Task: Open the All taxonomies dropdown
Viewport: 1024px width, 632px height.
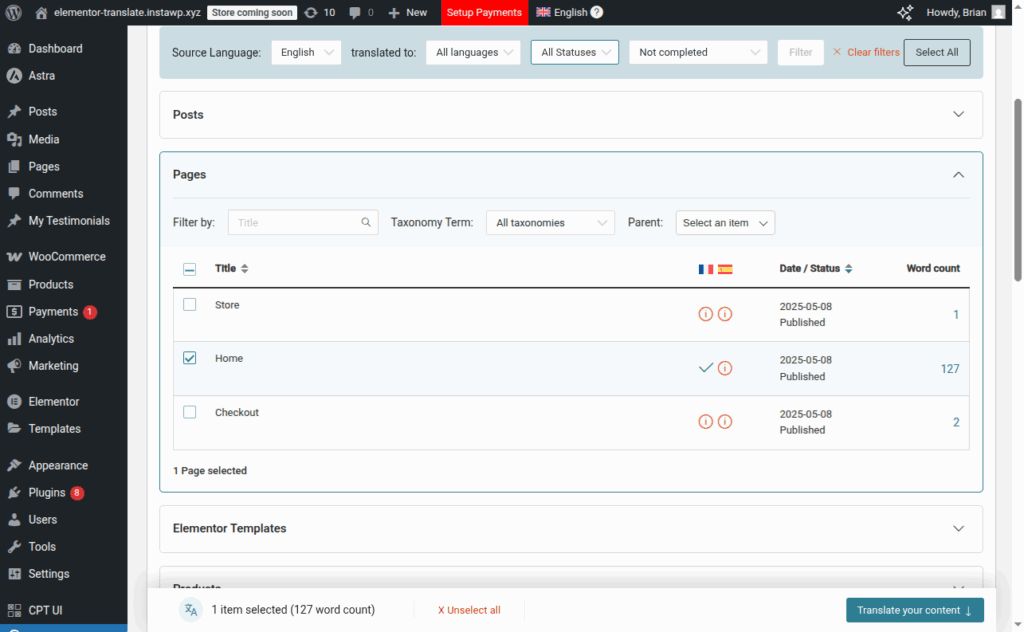Action: coord(551,223)
